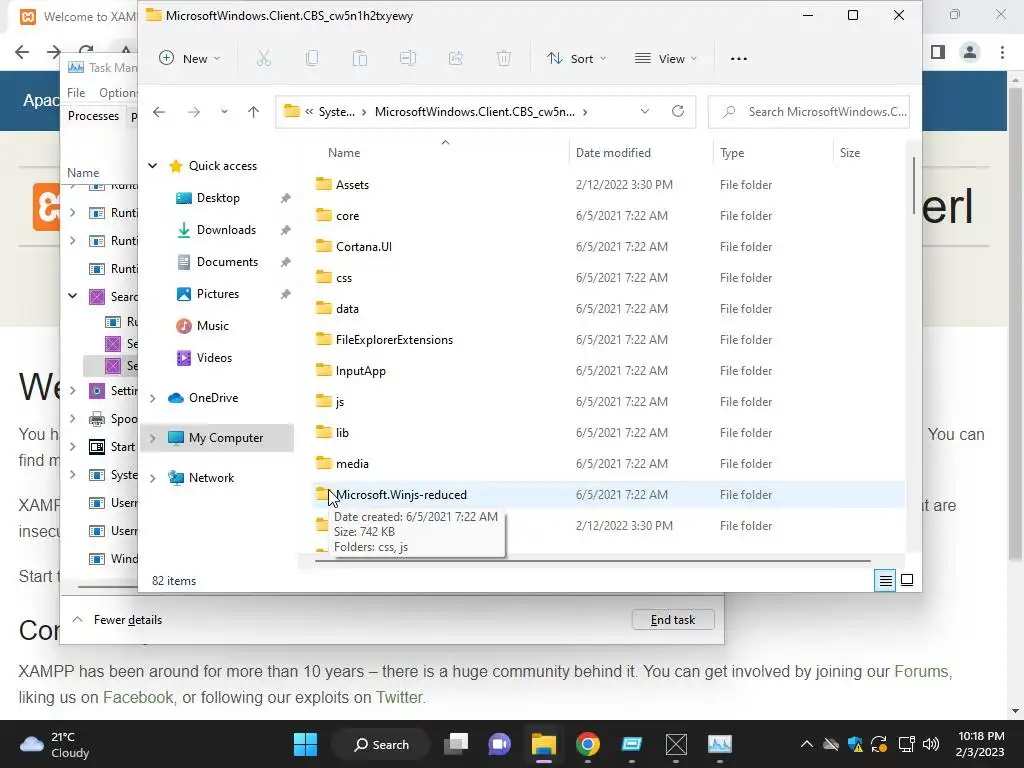
Task: Select the Assets folder icon
Action: tap(323, 184)
